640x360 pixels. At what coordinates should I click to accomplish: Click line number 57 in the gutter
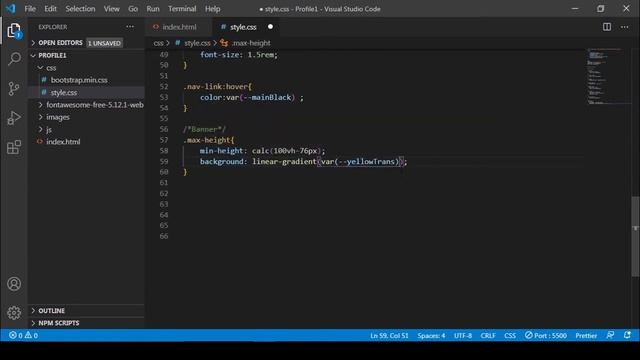[x=164, y=140]
